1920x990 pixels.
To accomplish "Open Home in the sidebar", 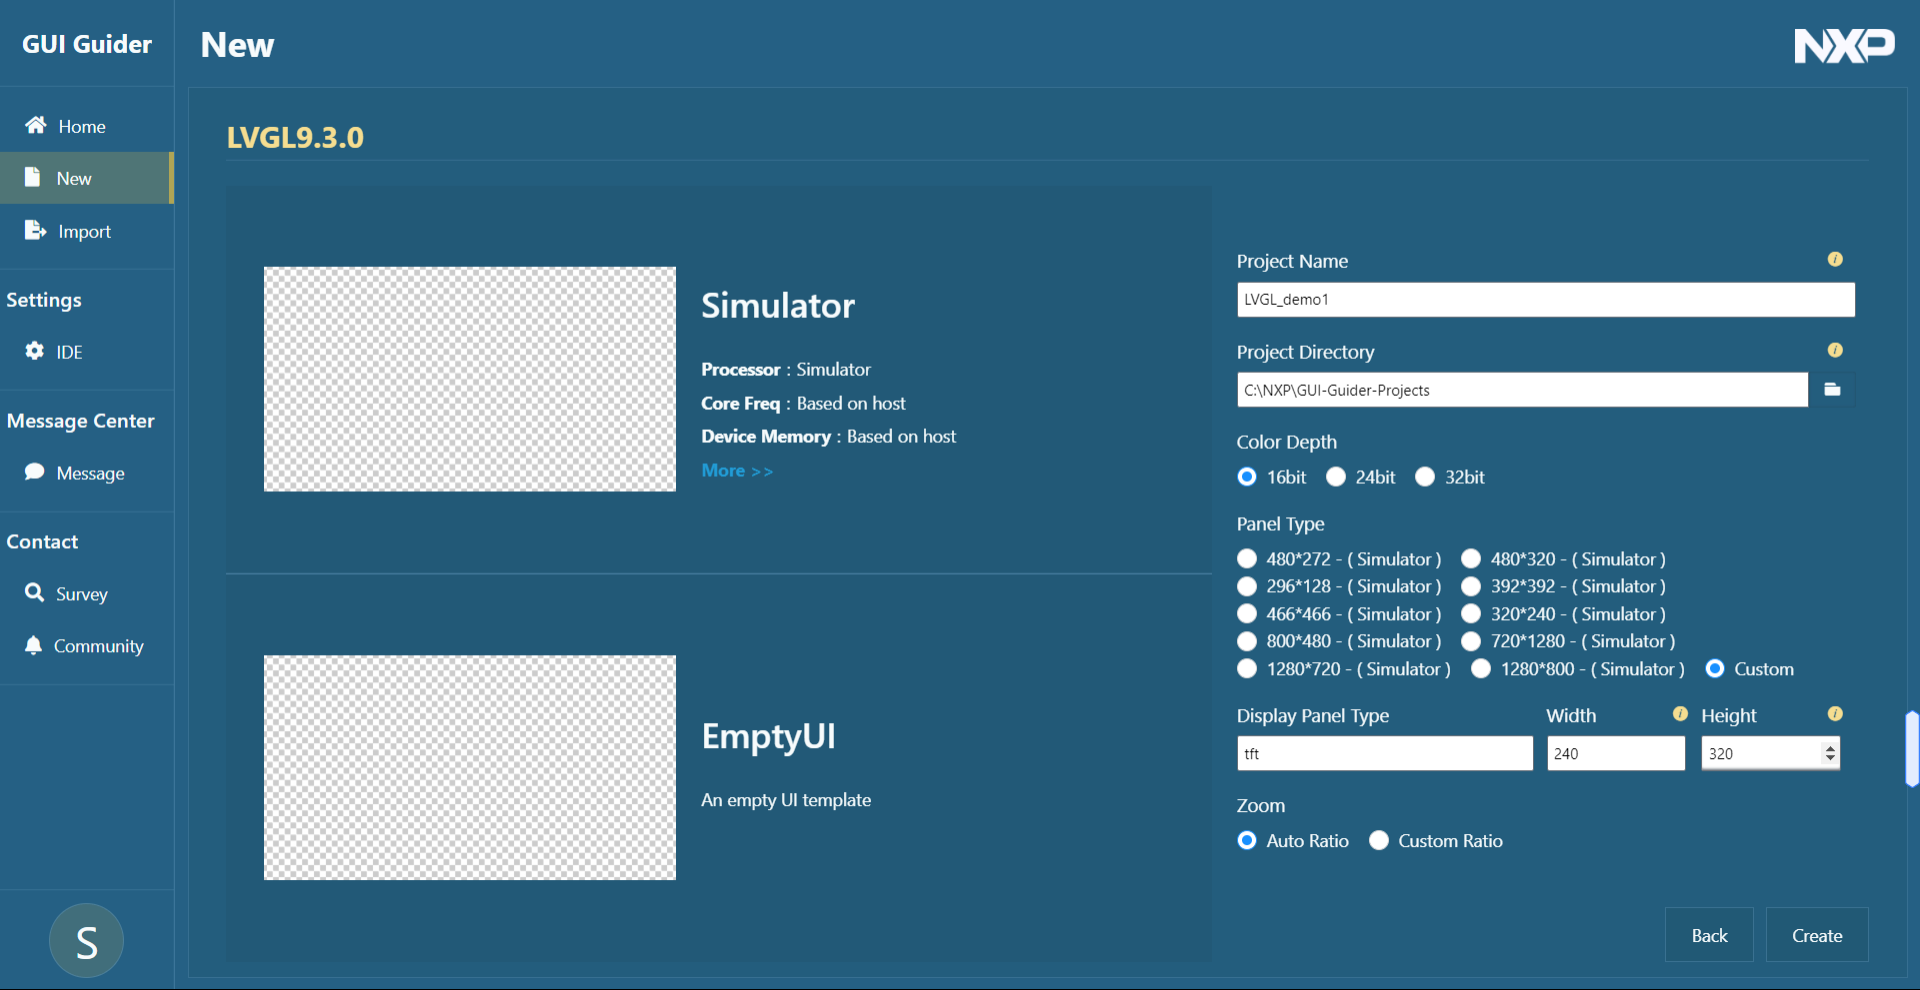I will tap(87, 126).
